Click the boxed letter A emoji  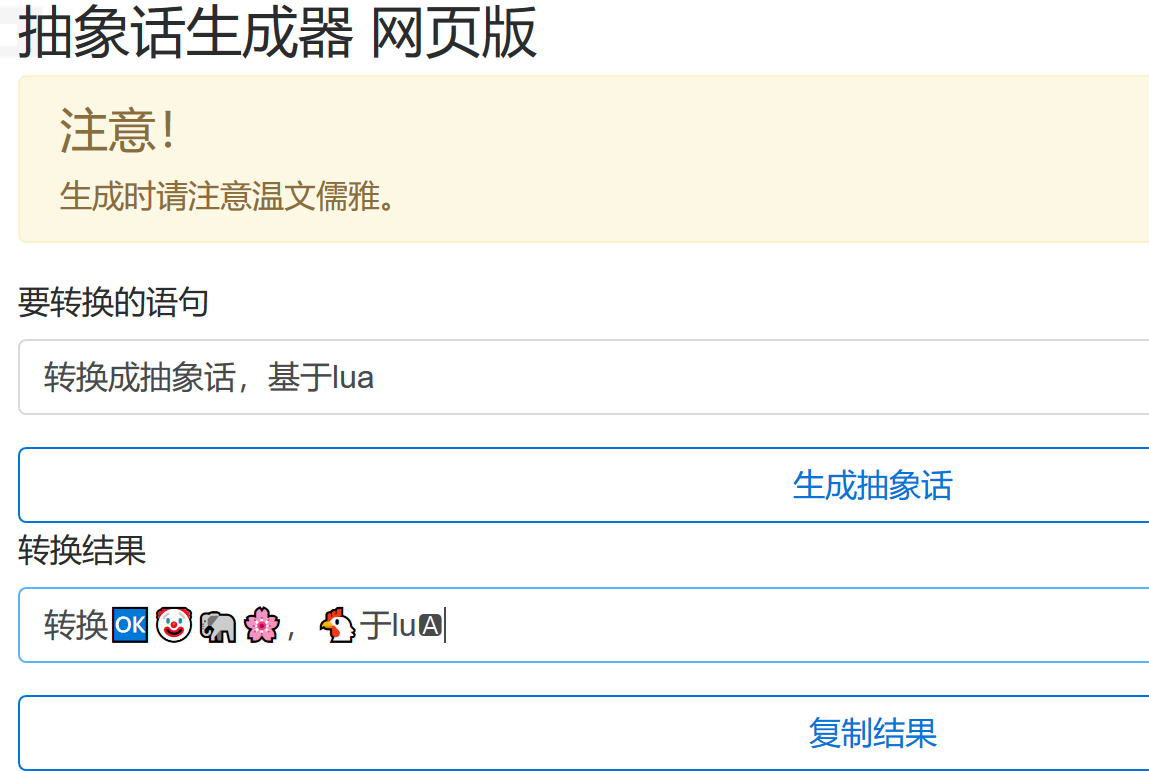(430, 626)
